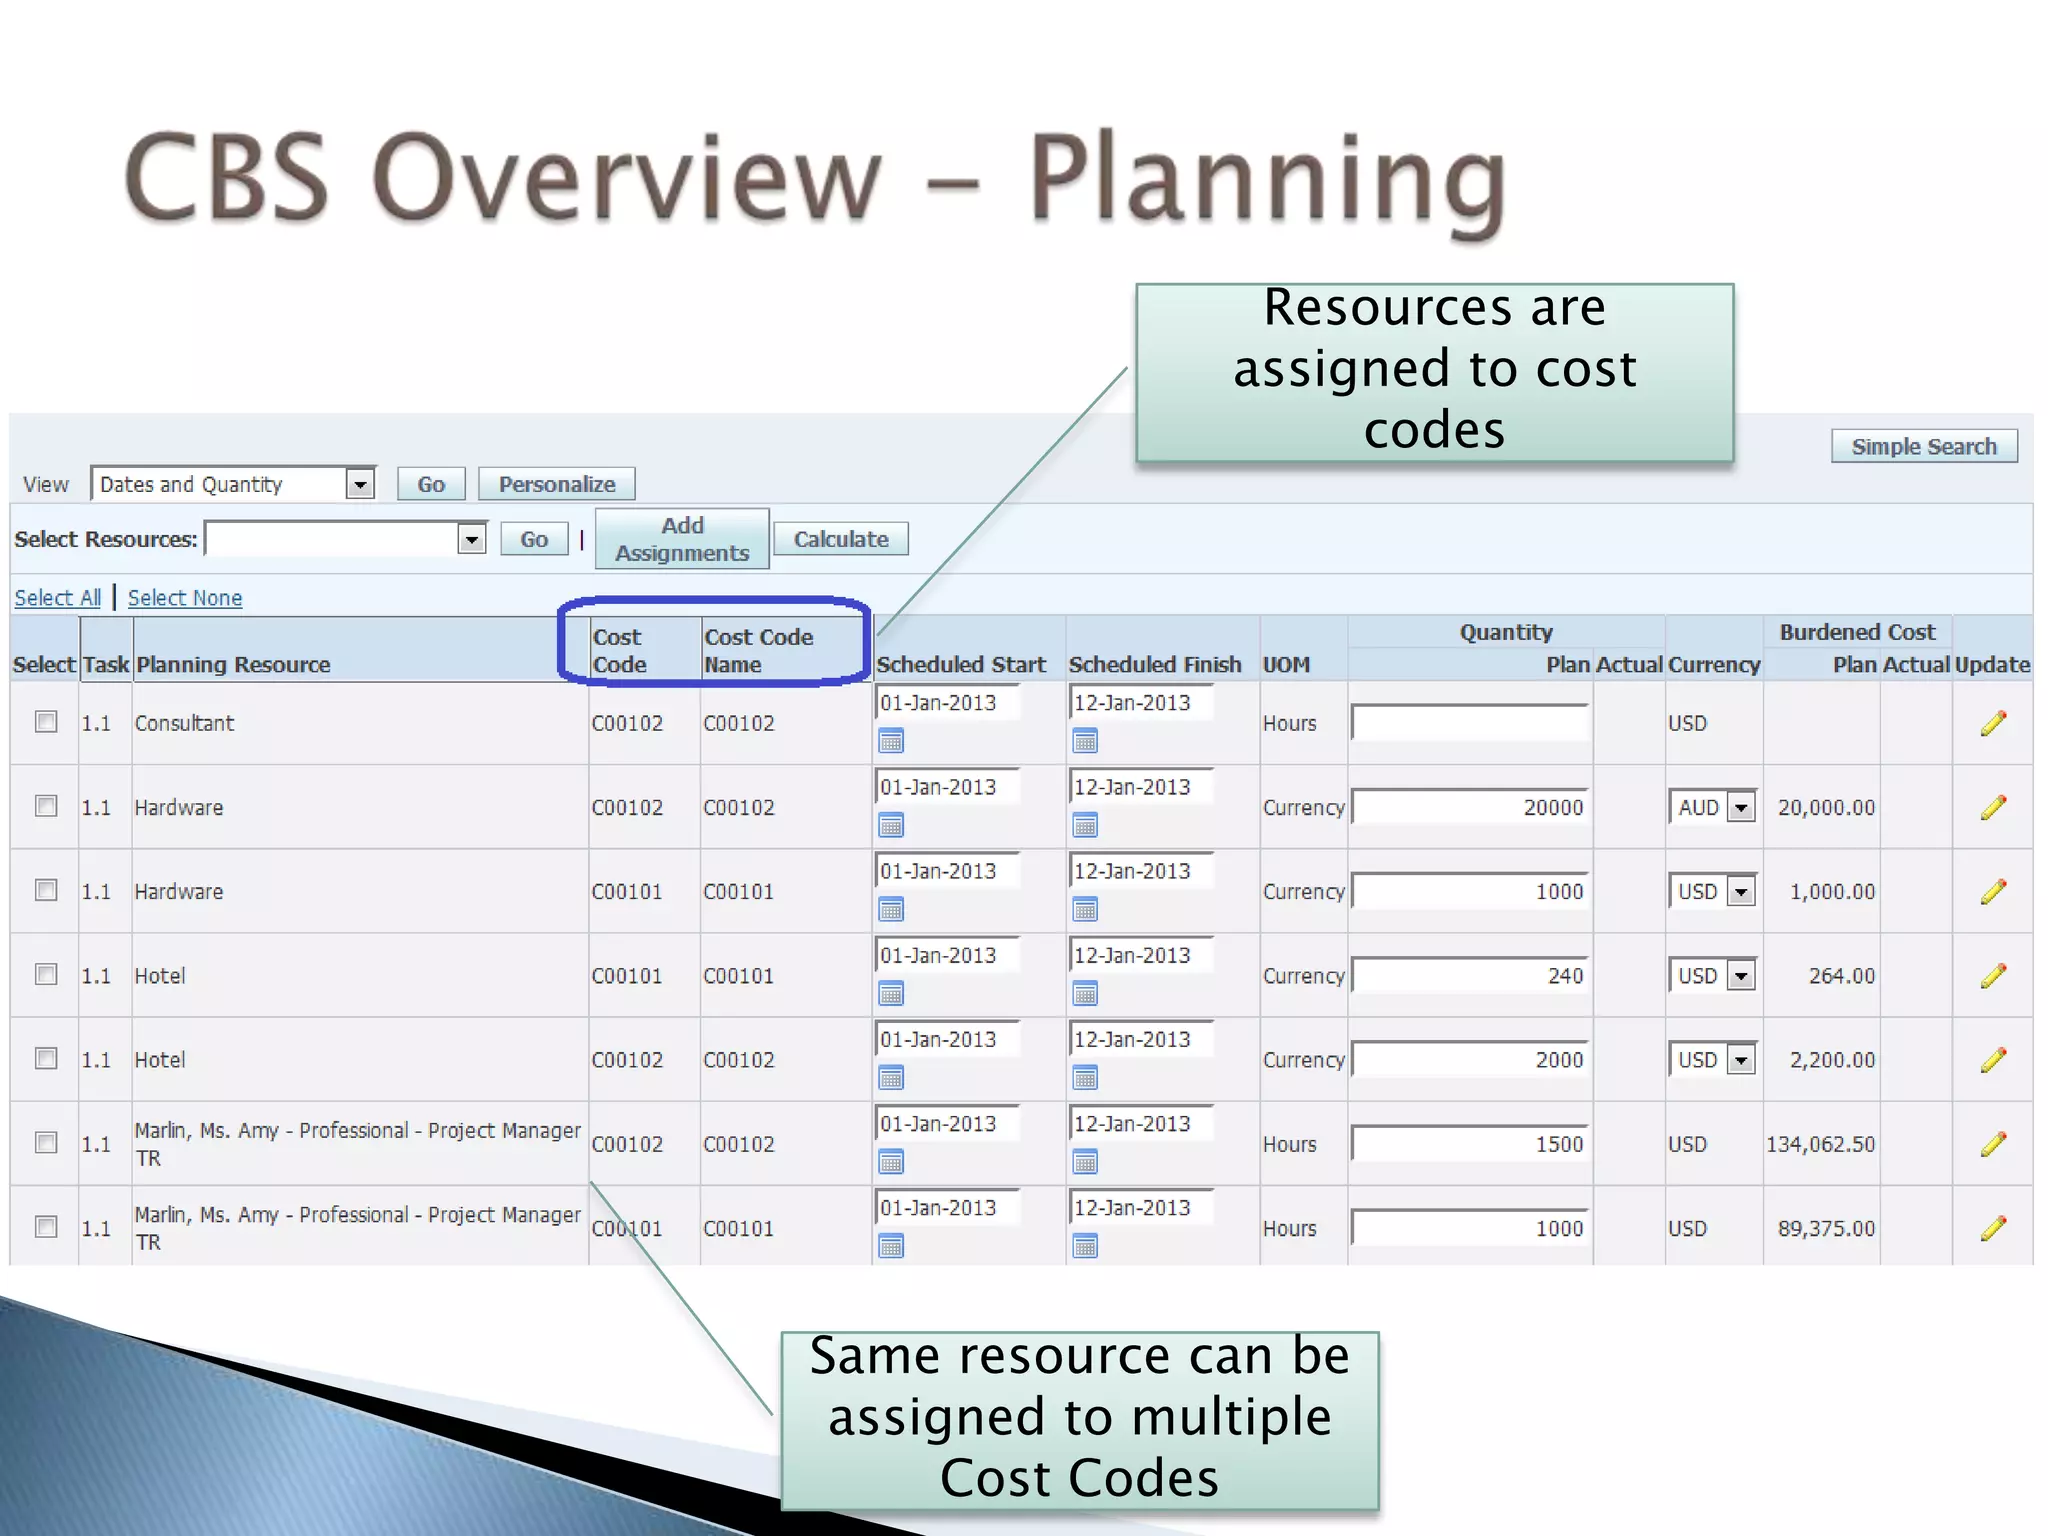The width and height of the screenshot is (2048, 1536).
Task: Open Scheduled Finish calendar for Hotel C00101 row
Action: pyautogui.click(x=1085, y=993)
